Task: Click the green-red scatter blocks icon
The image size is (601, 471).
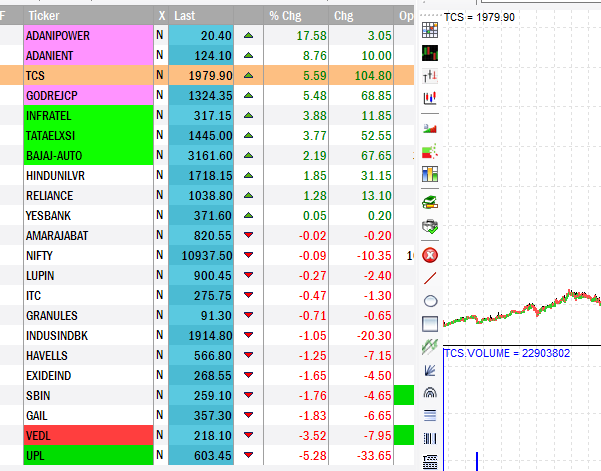Action: [430, 151]
